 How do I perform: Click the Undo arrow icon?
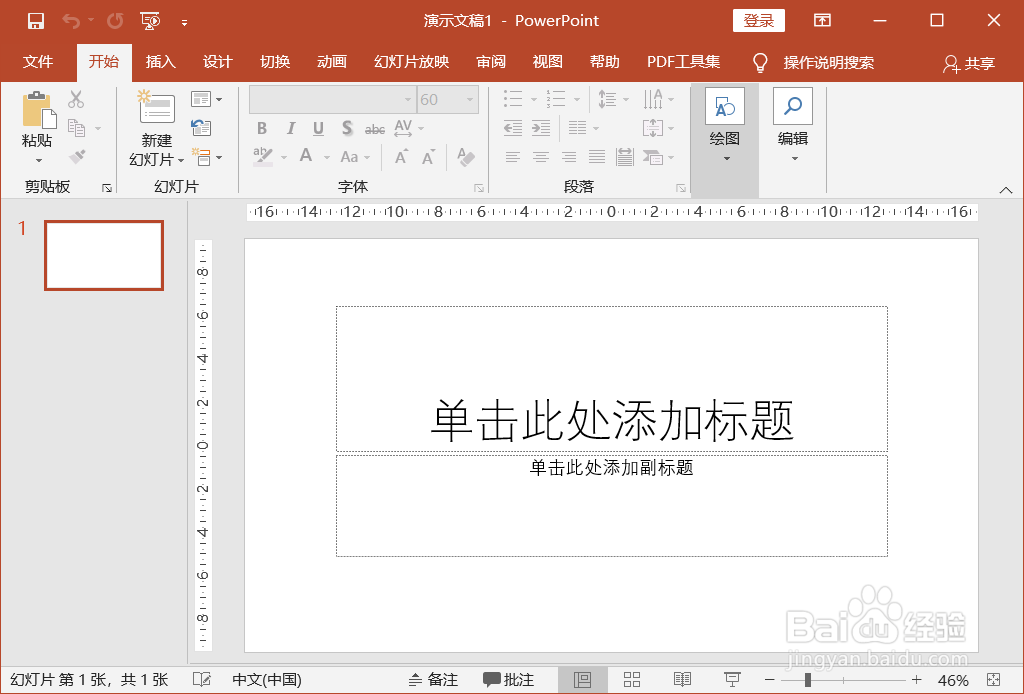click(71, 21)
